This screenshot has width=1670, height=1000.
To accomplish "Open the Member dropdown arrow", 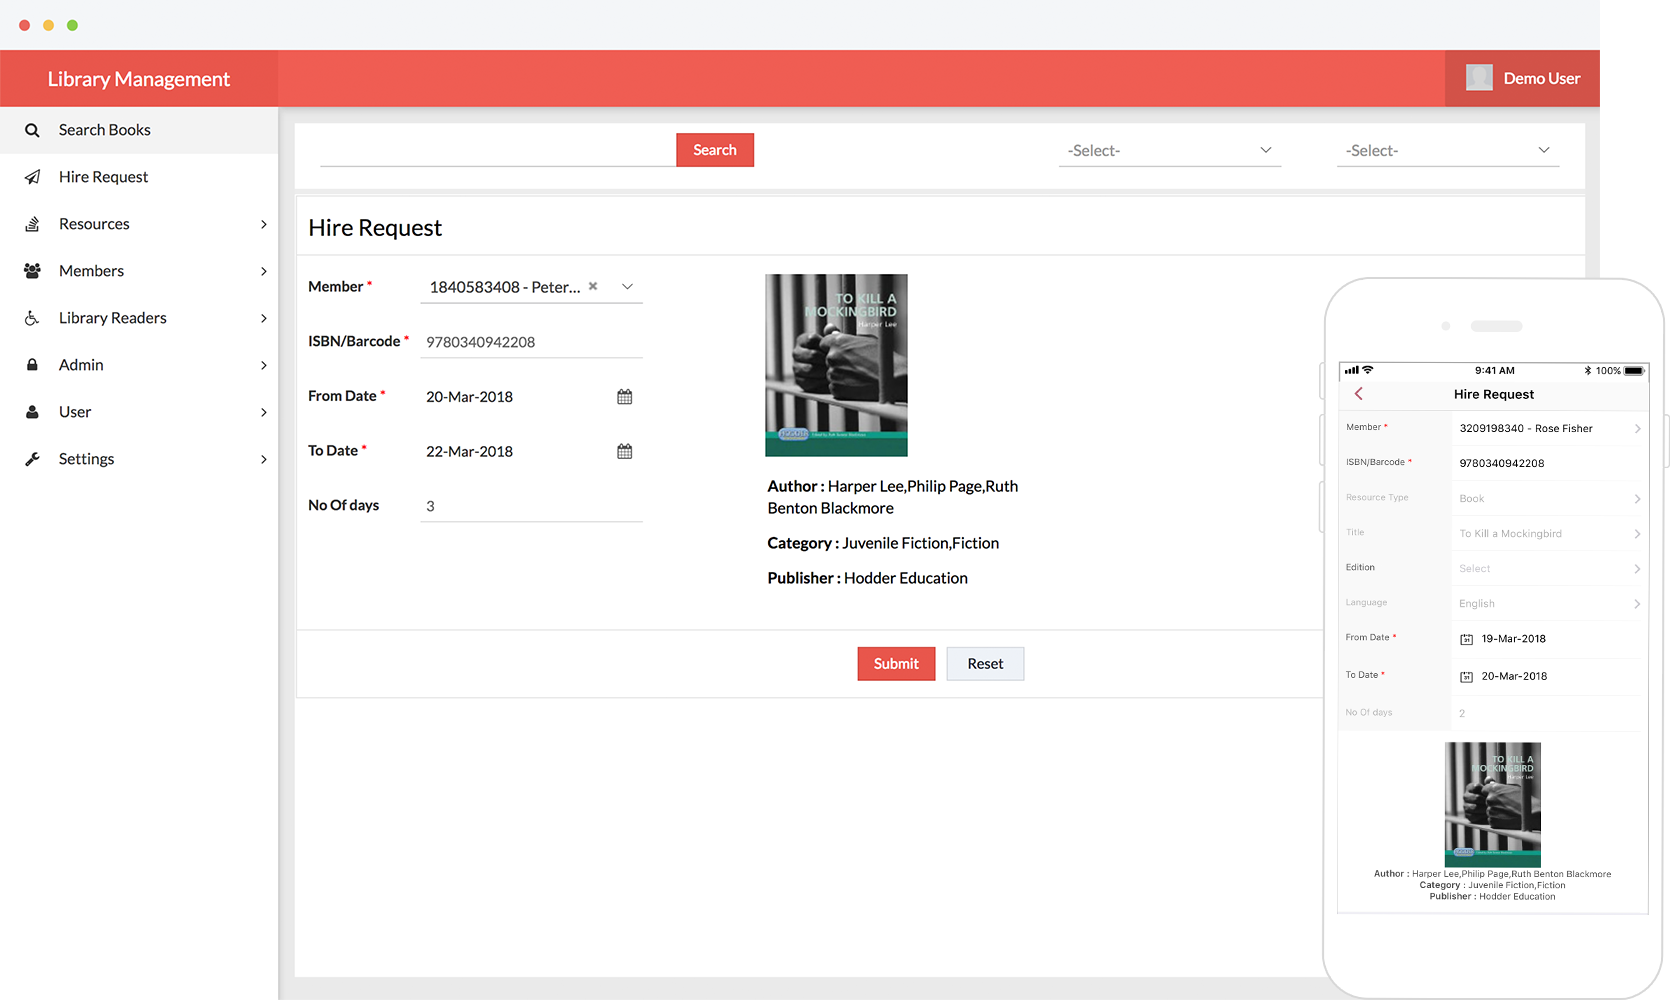I will point(627,287).
